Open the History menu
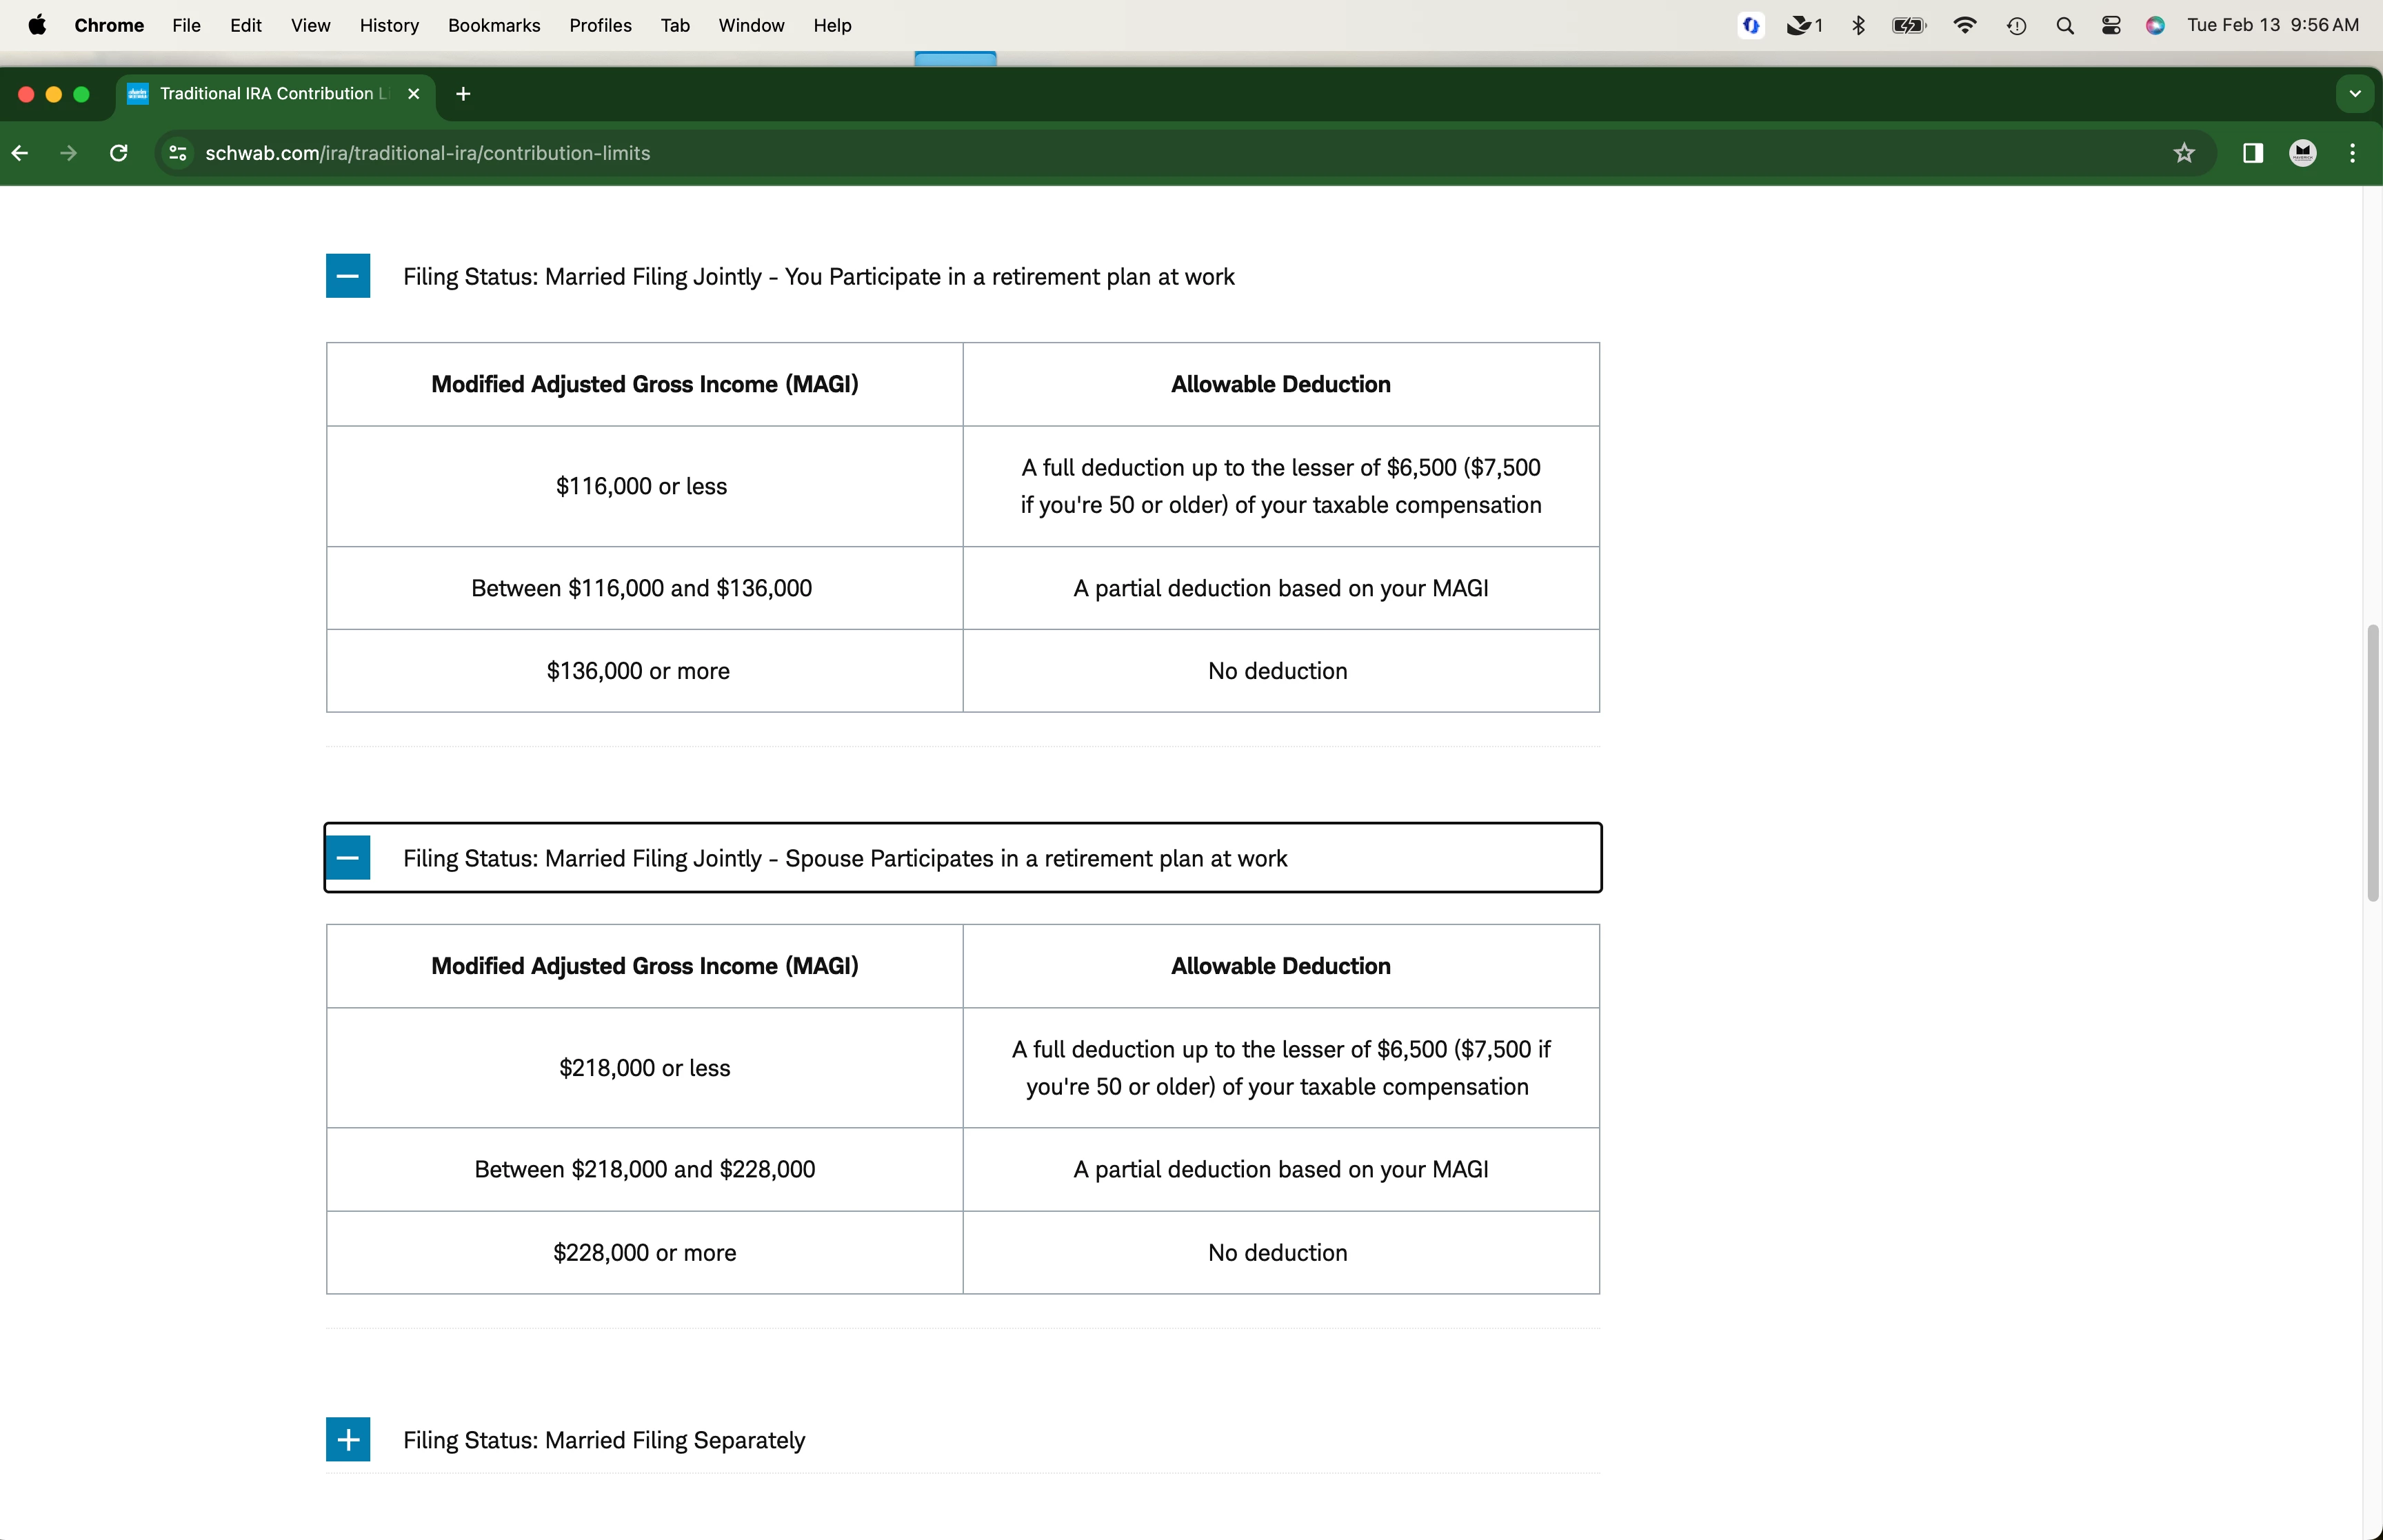The width and height of the screenshot is (2383, 1540). coord(389,26)
